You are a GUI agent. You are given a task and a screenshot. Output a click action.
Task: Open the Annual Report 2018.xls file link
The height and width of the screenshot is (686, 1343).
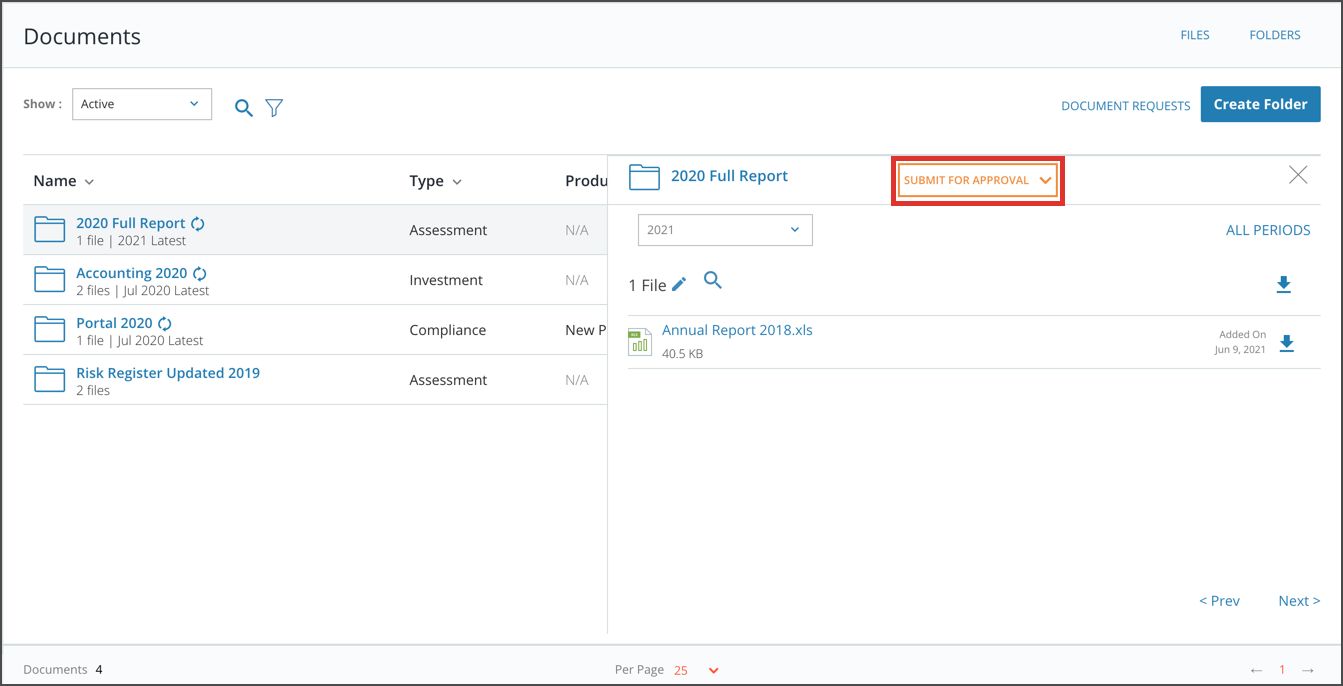[x=737, y=330]
